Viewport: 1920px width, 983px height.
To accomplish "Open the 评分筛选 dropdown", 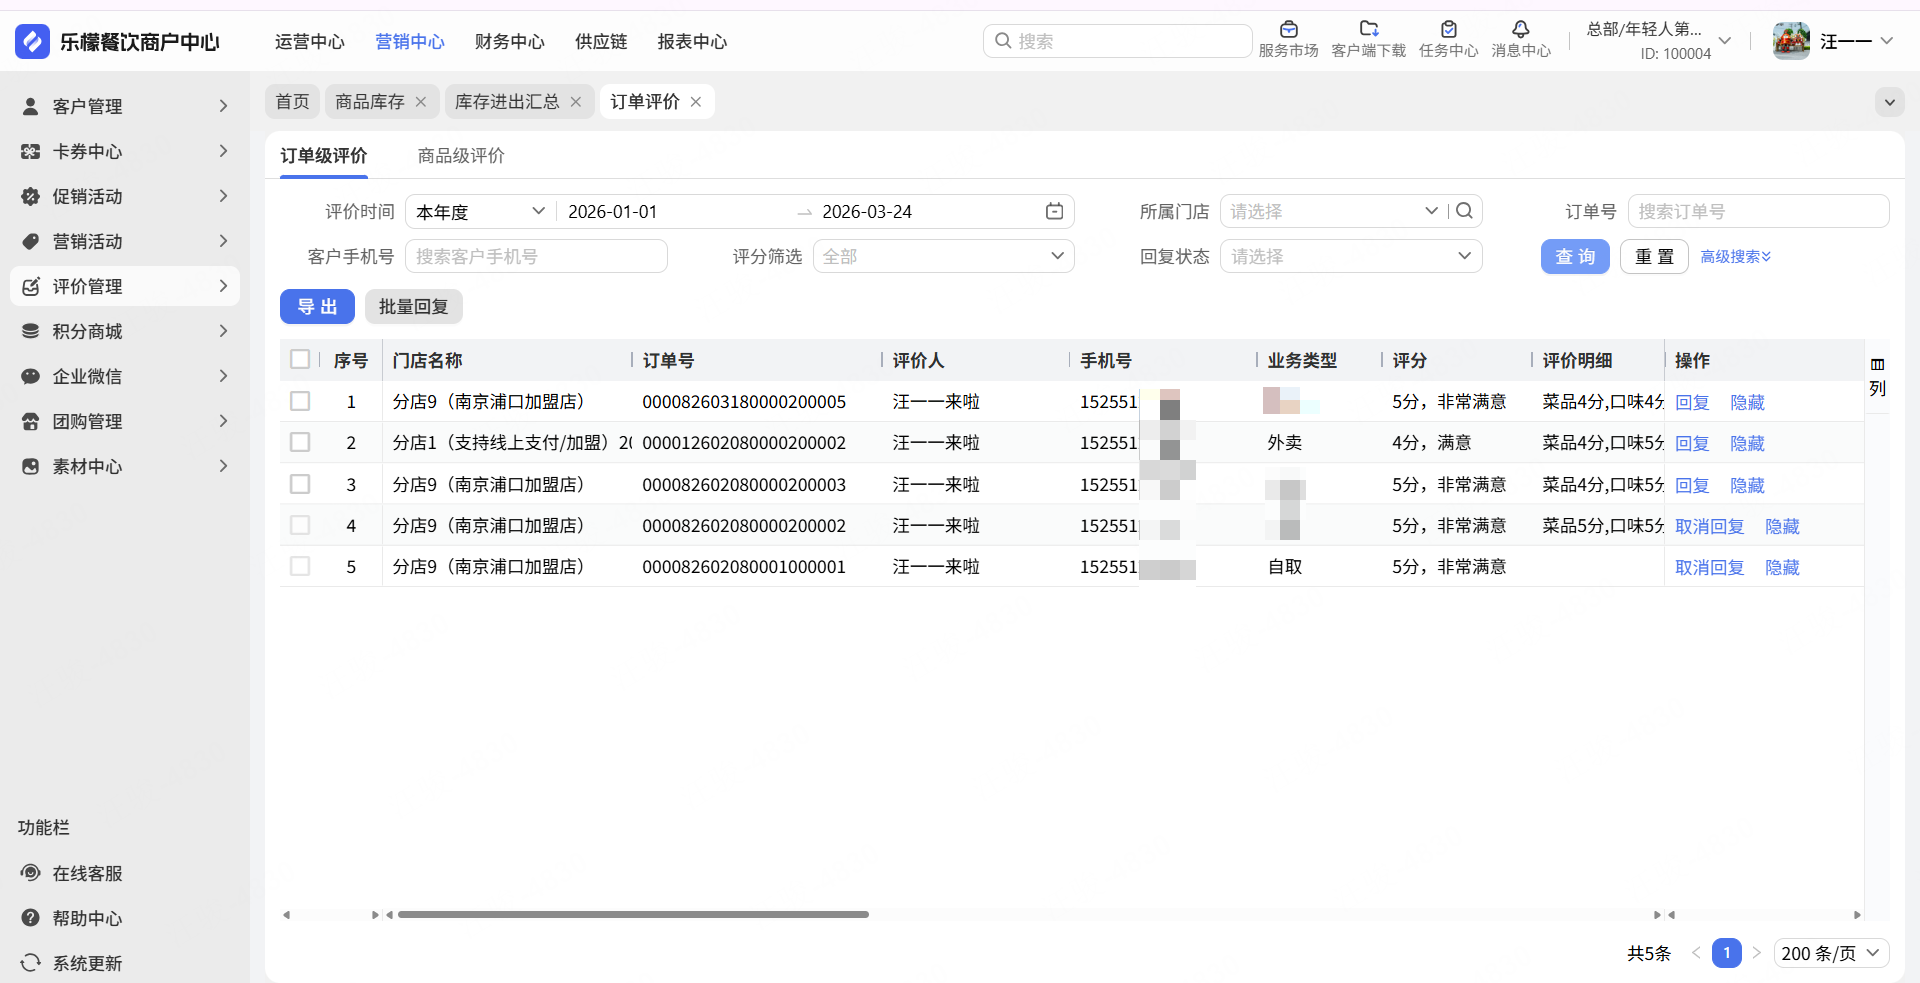I will tap(943, 256).
